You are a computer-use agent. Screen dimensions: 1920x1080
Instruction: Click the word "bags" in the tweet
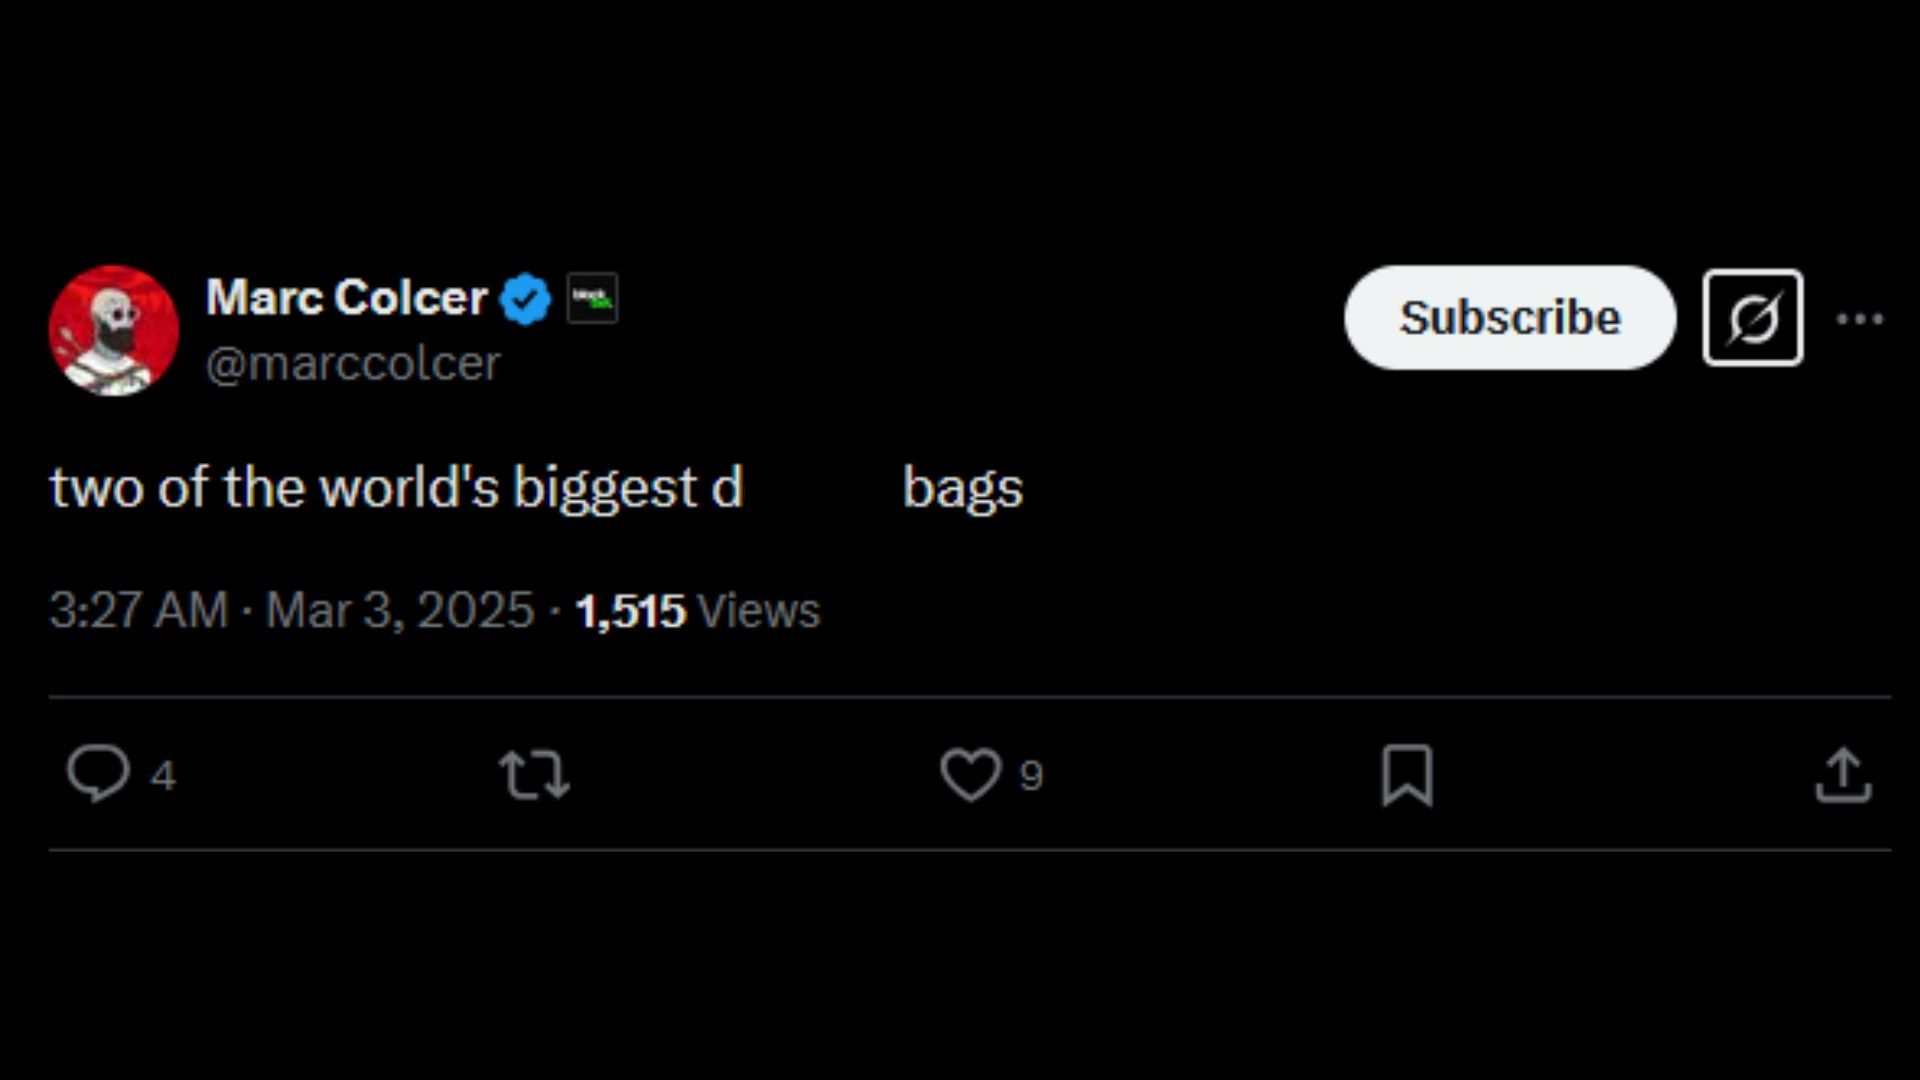[962, 488]
